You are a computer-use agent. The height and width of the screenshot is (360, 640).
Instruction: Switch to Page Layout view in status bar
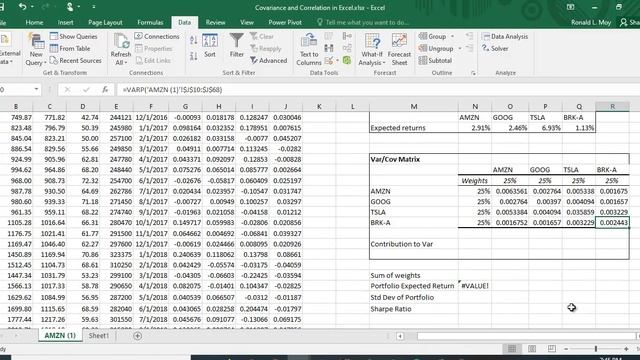coord(532,349)
